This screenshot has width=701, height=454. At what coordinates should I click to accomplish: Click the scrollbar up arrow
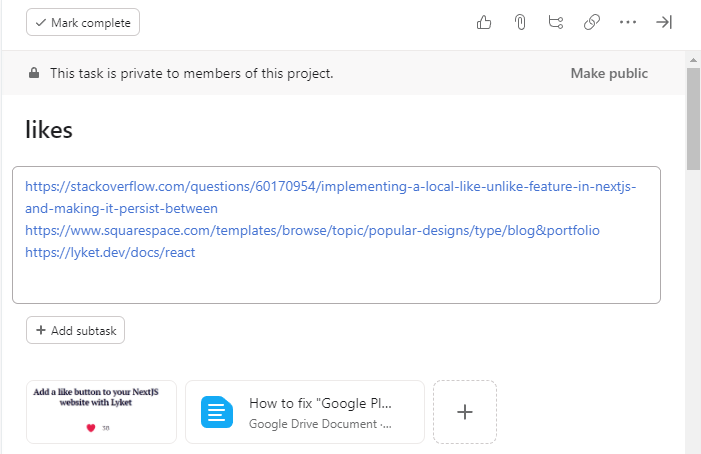pyautogui.click(x=693, y=59)
